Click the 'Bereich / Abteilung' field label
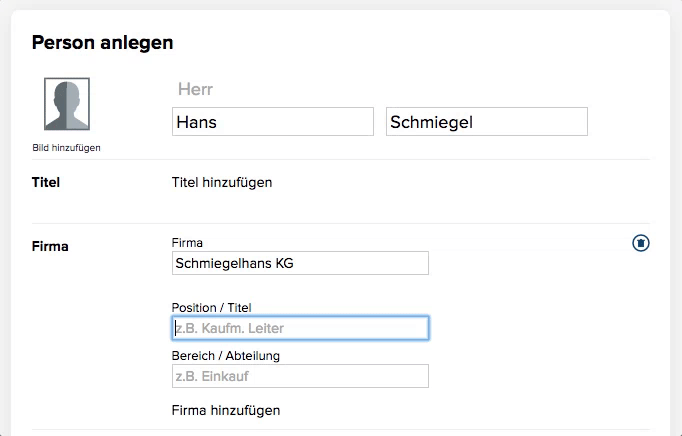The image size is (682, 436). pyautogui.click(x=226, y=355)
